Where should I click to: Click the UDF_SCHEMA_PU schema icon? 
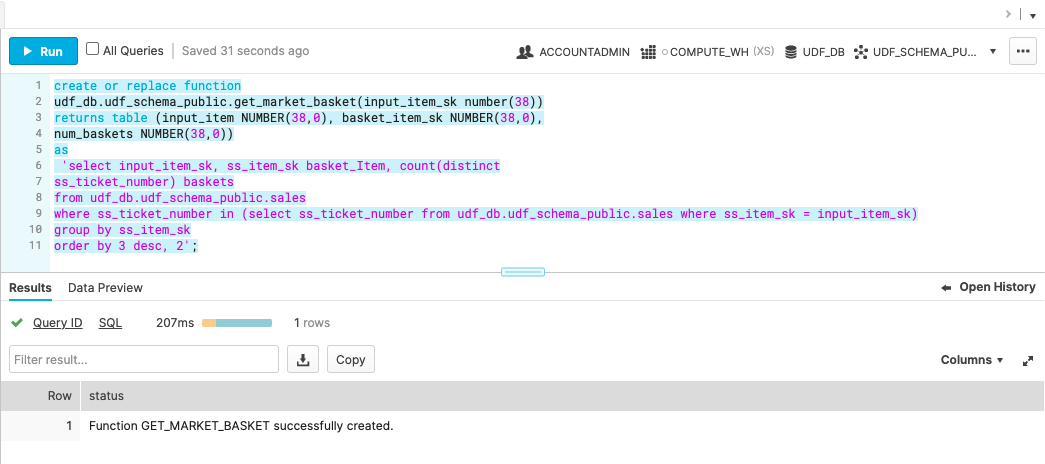(x=860, y=52)
